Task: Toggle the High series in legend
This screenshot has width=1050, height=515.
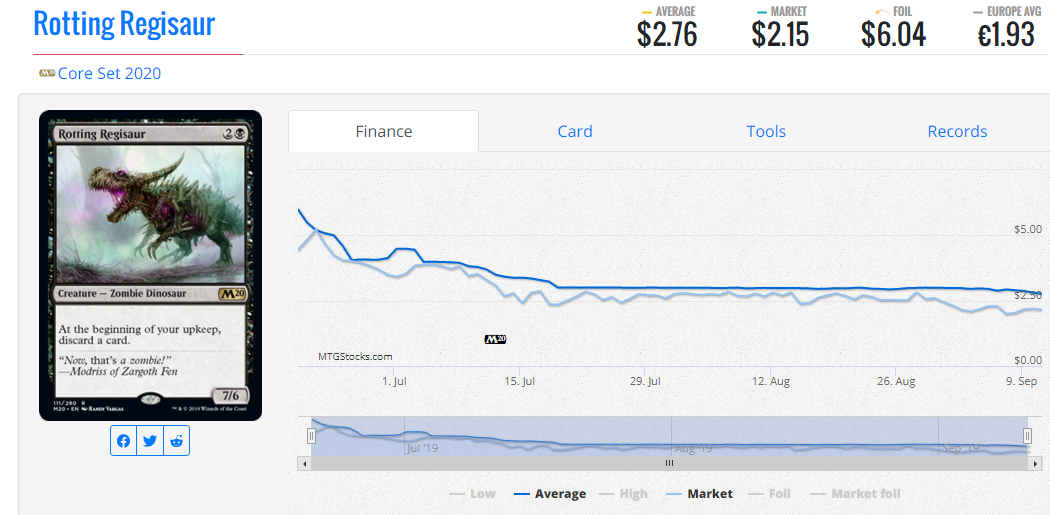Action: [623, 494]
